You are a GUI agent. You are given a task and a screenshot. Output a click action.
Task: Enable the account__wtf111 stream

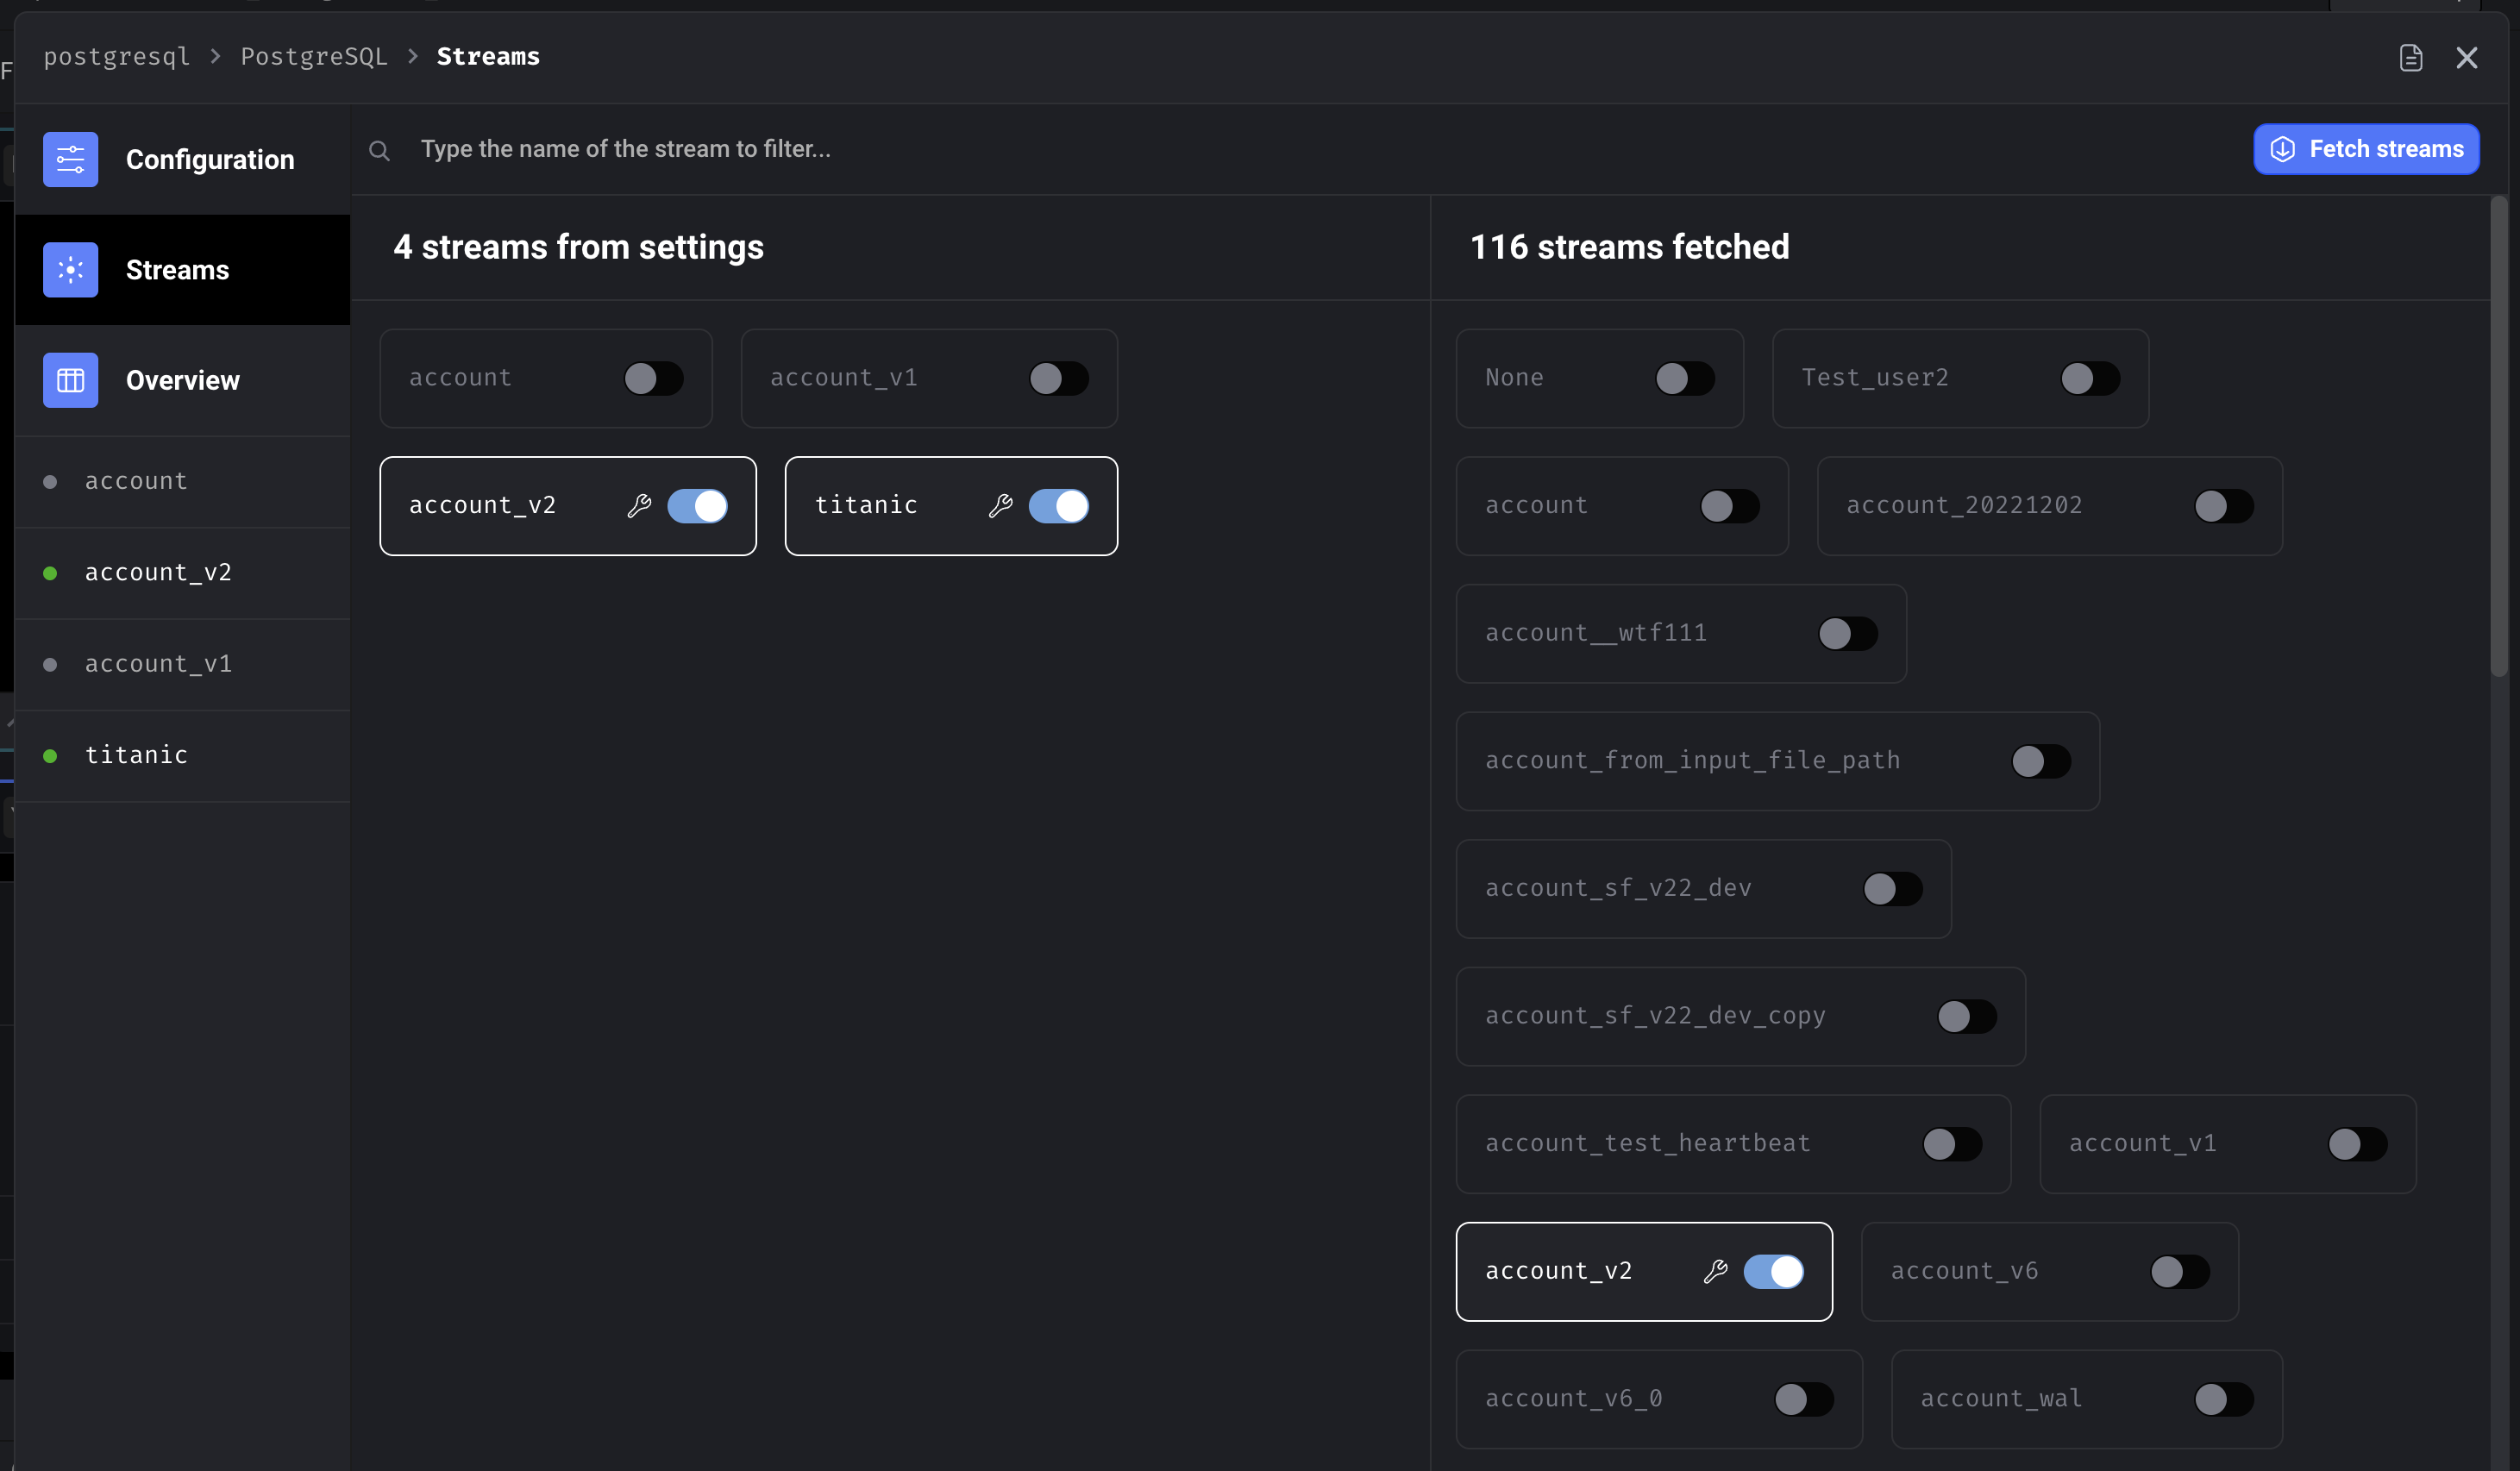click(1848, 633)
